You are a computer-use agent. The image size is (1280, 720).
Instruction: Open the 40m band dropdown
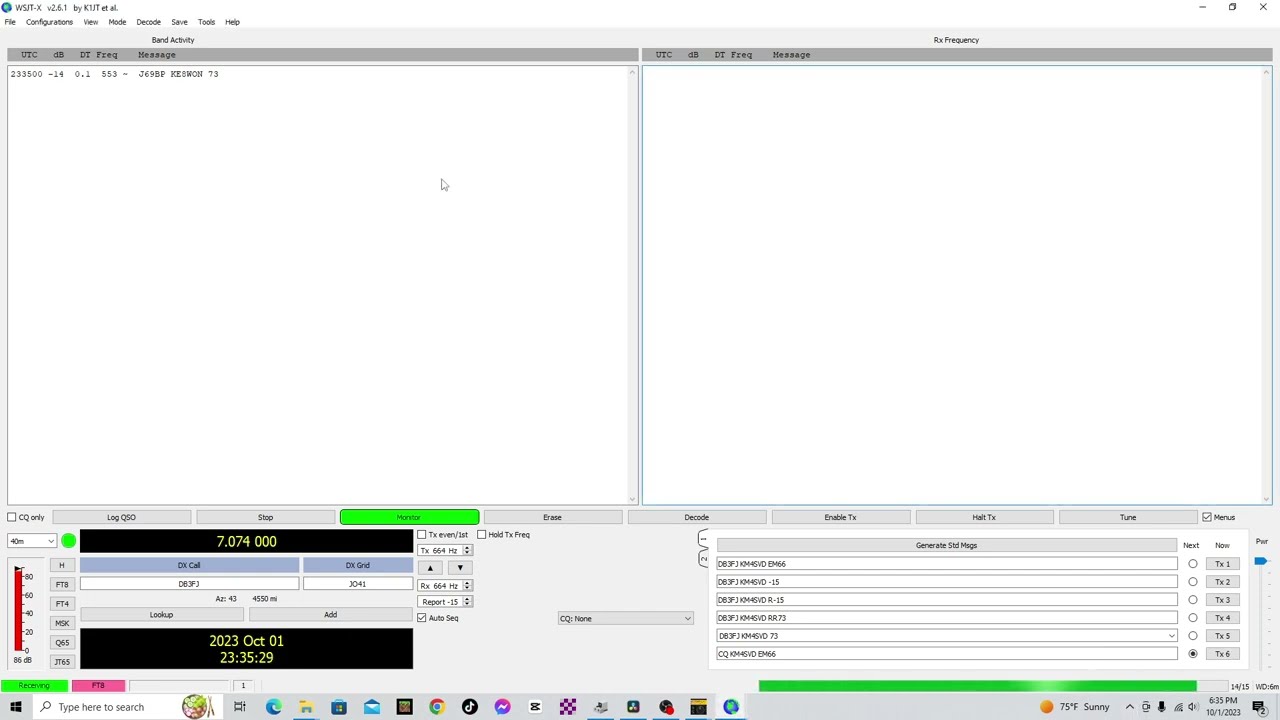(32, 541)
